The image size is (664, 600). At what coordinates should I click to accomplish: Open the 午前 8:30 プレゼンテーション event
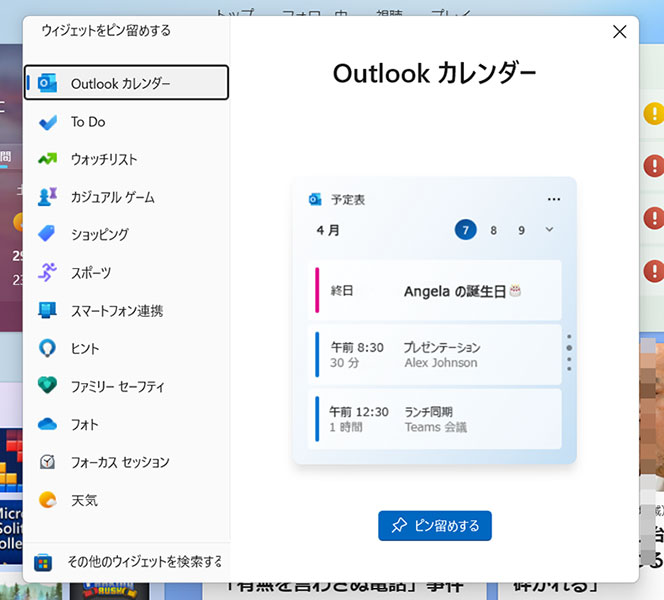tap(435, 355)
